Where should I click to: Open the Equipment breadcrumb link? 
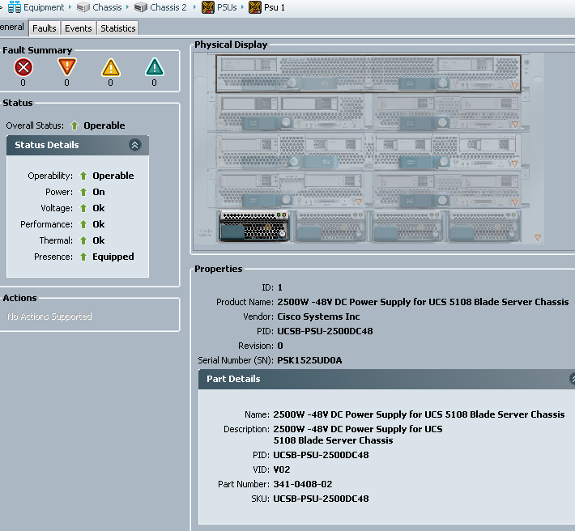point(43,8)
